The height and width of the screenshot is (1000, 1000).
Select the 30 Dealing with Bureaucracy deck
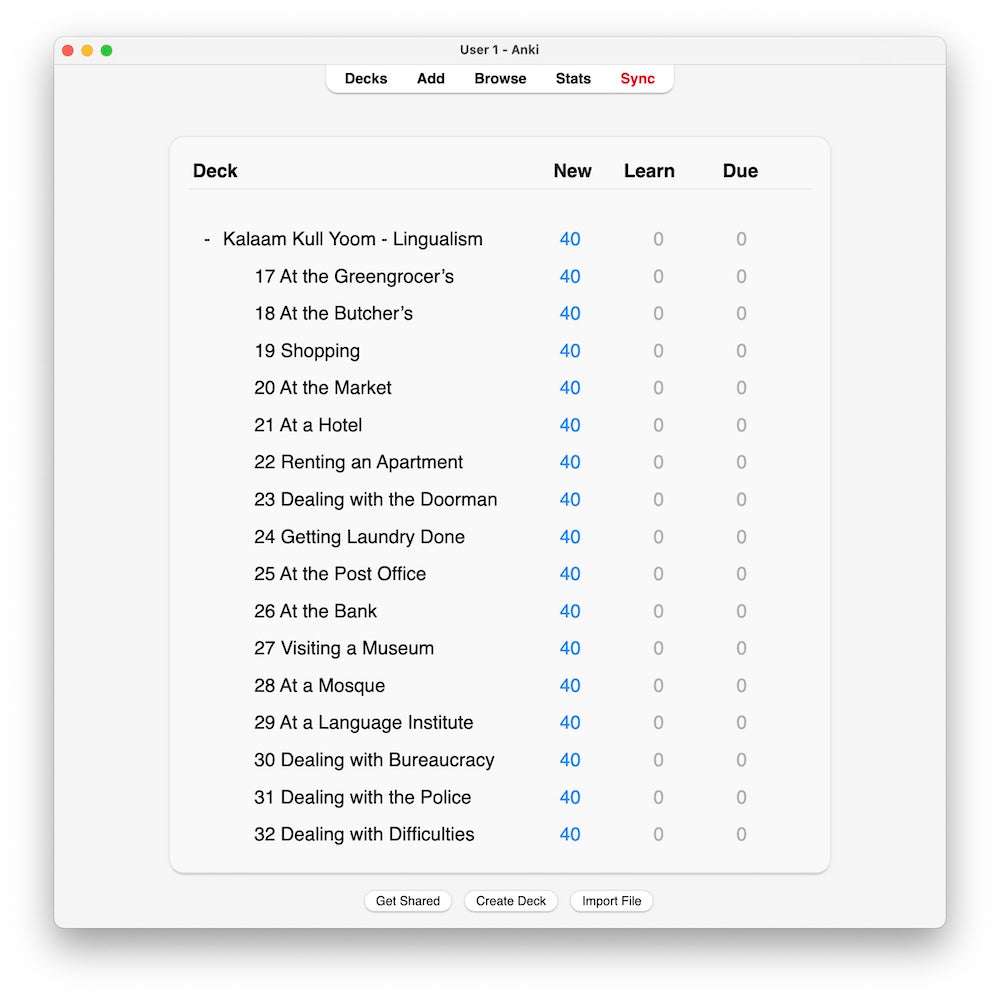click(x=374, y=760)
